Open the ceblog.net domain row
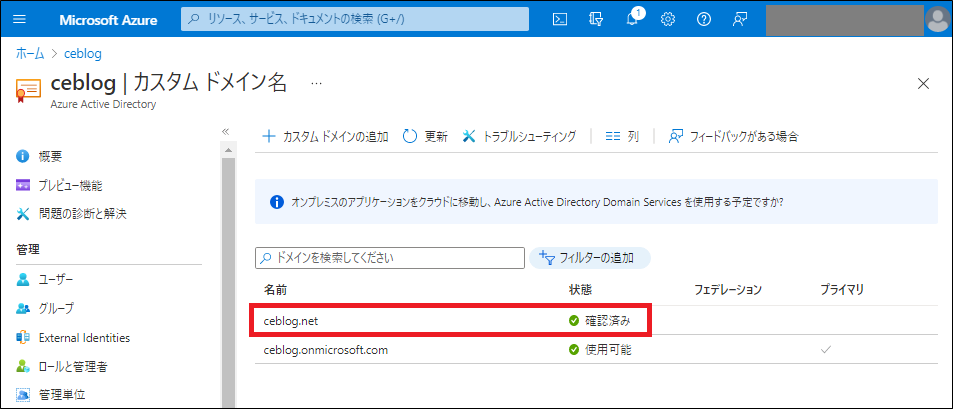This screenshot has width=953, height=409. tap(596, 320)
